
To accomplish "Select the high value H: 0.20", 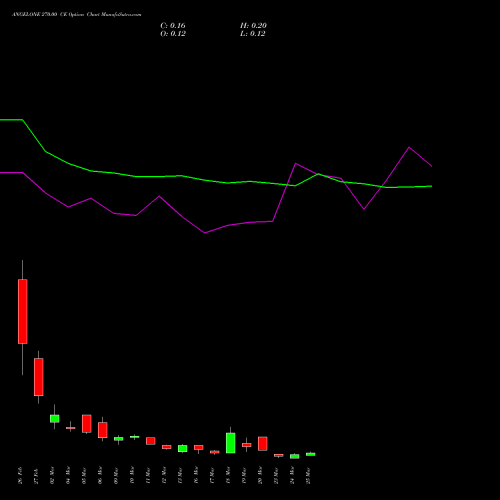I will (253, 26).
